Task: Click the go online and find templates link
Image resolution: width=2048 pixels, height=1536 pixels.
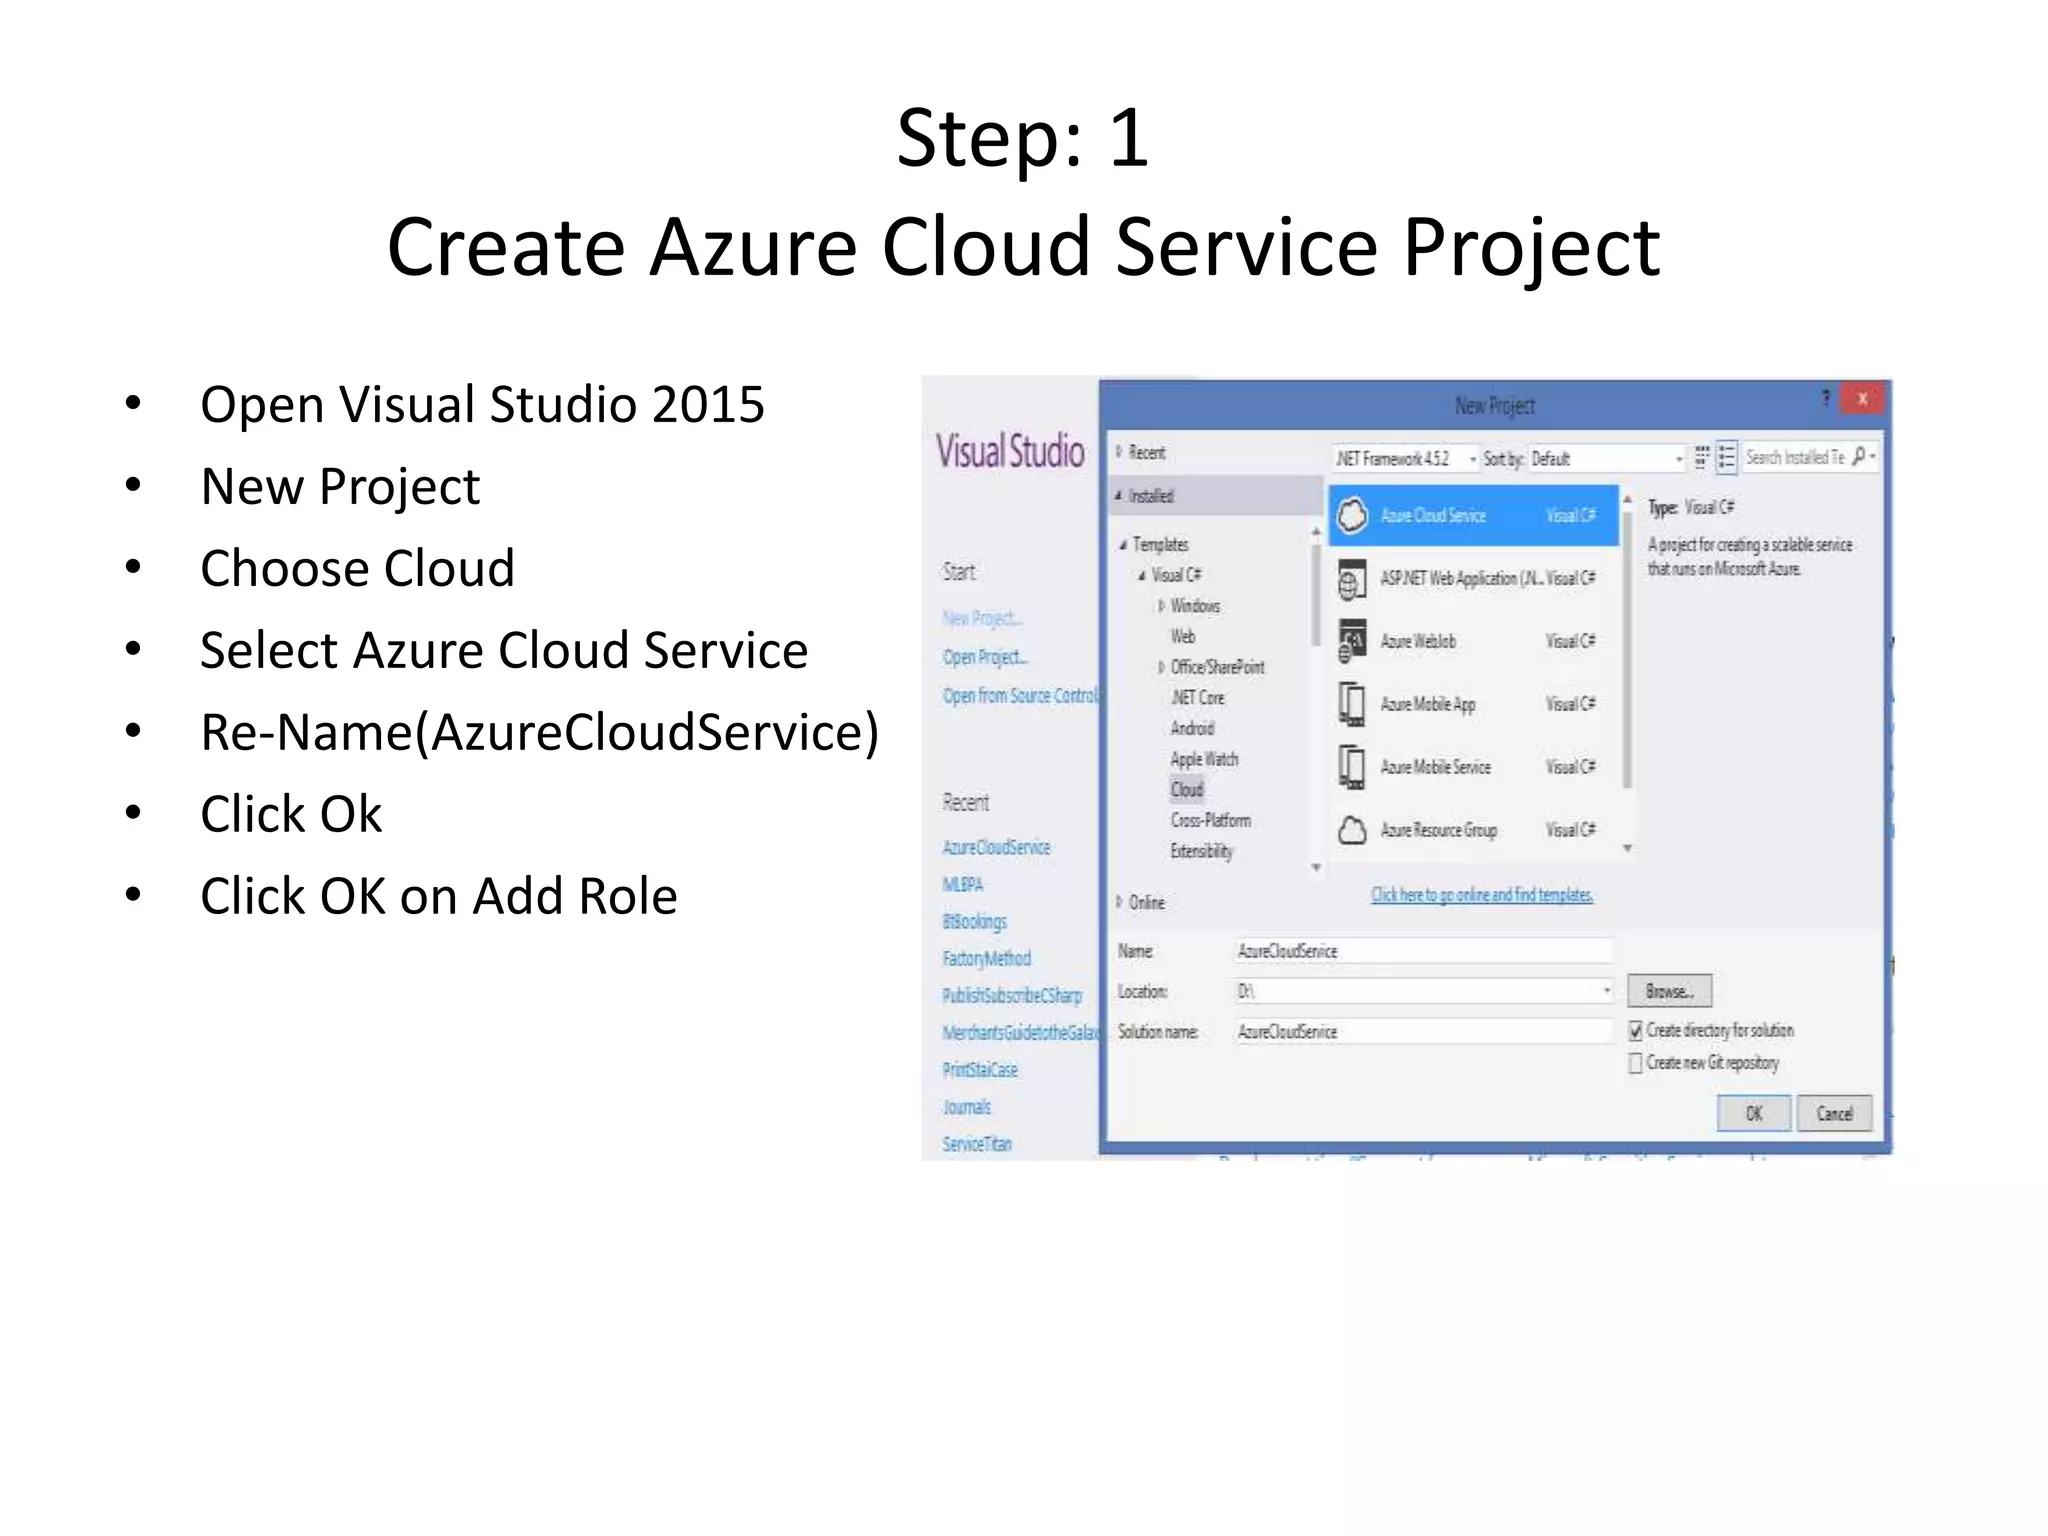Action: pyautogui.click(x=1481, y=895)
